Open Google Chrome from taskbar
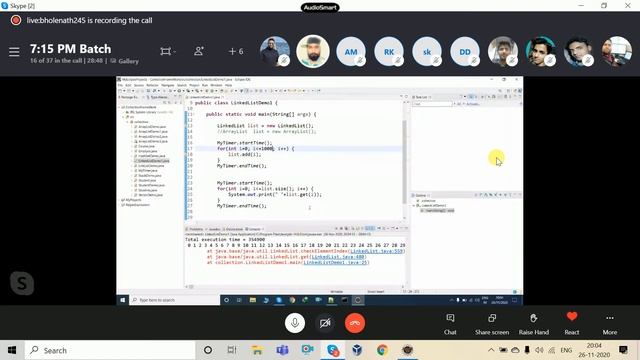 [x=382, y=350]
